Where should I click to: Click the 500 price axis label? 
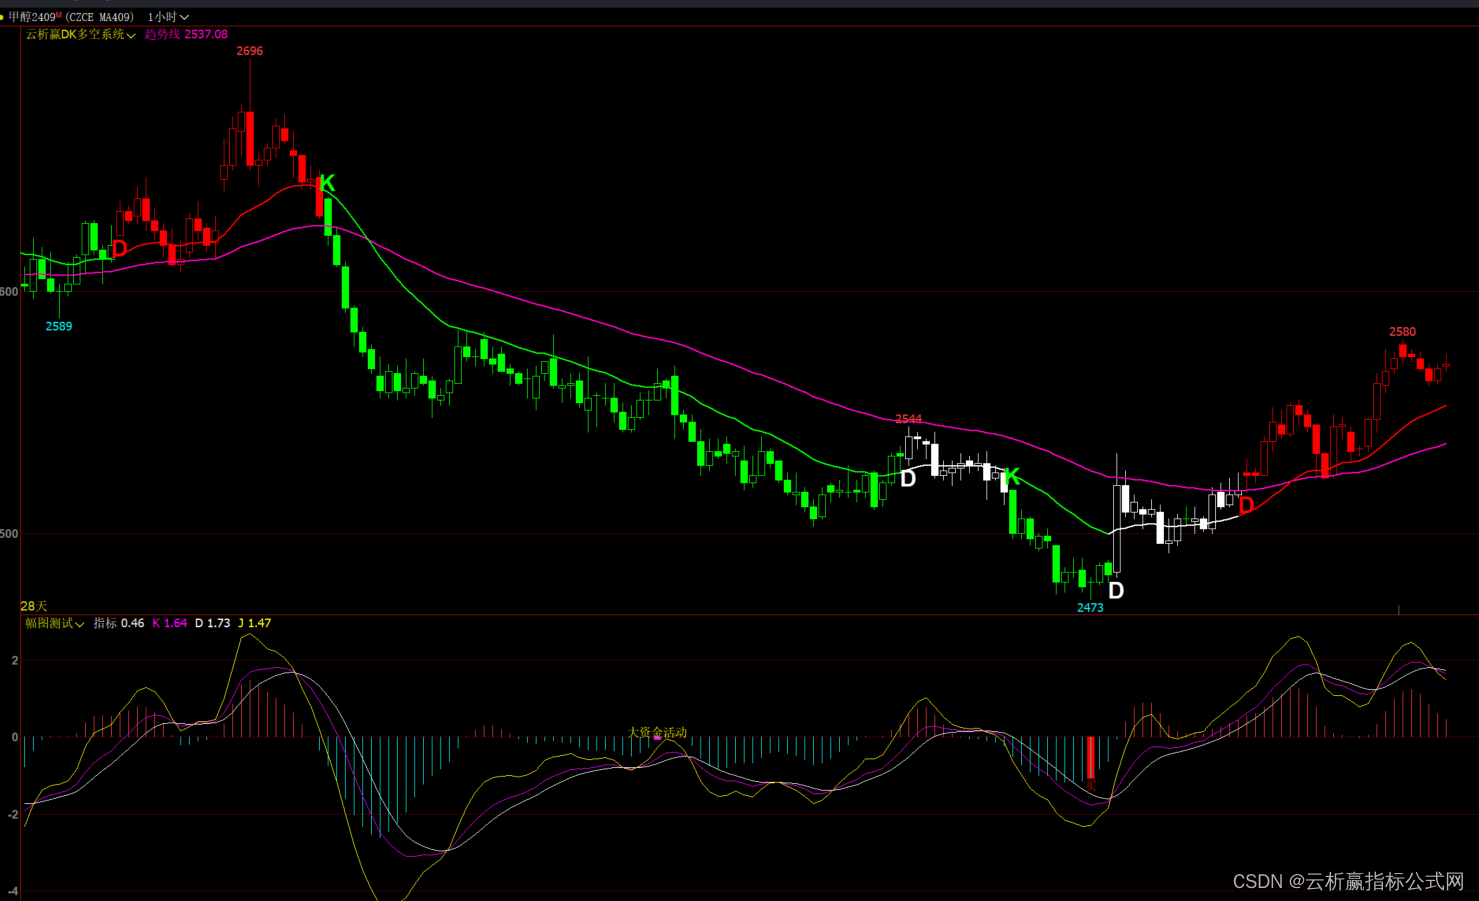coord(9,534)
